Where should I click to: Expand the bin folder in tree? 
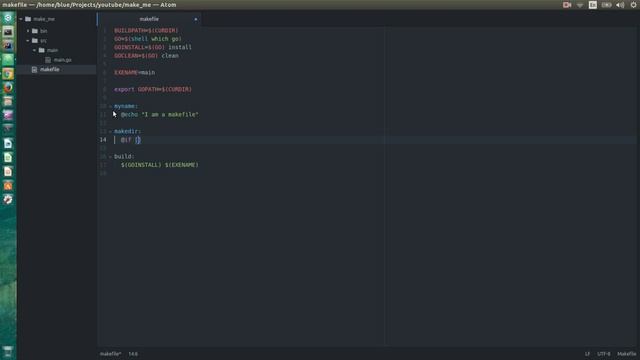28,31
